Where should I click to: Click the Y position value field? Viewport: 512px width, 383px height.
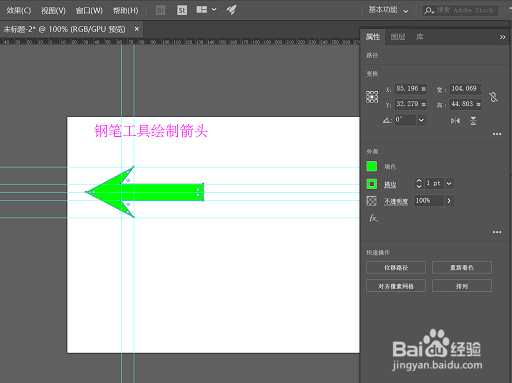(411, 104)
